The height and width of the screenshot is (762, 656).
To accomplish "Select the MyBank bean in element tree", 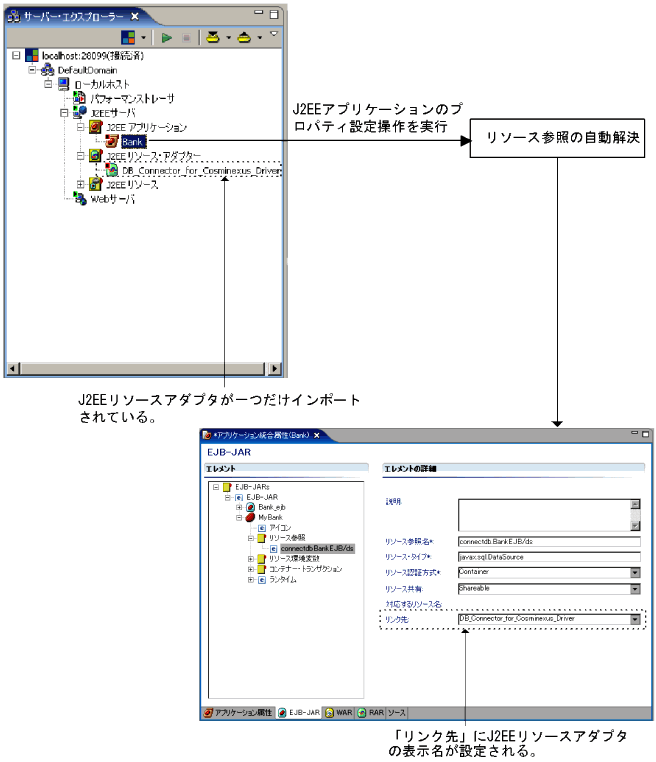I will click(x=270, y=518).
